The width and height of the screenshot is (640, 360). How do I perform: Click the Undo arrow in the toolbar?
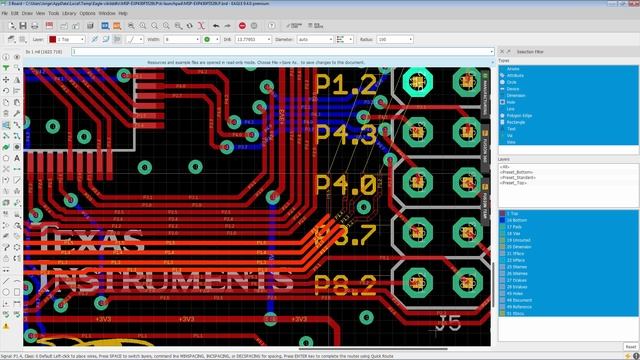pyautogui.click(x=216, y=26)
